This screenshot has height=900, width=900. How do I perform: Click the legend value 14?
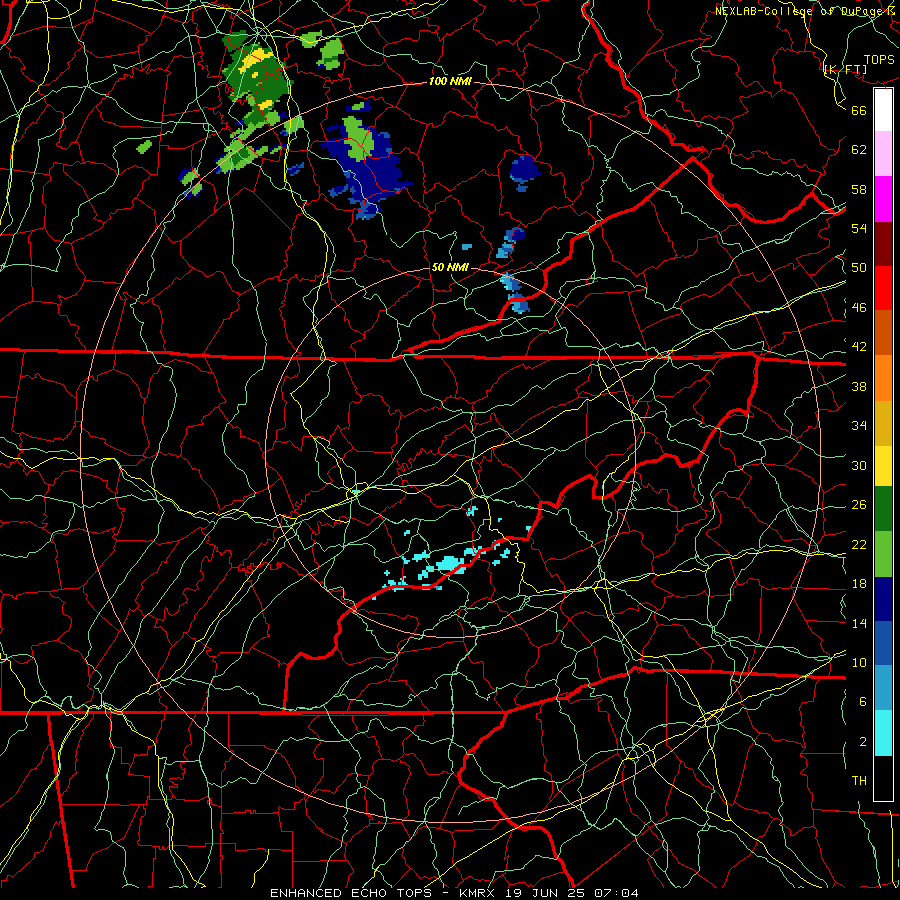[x=859, y=623]
